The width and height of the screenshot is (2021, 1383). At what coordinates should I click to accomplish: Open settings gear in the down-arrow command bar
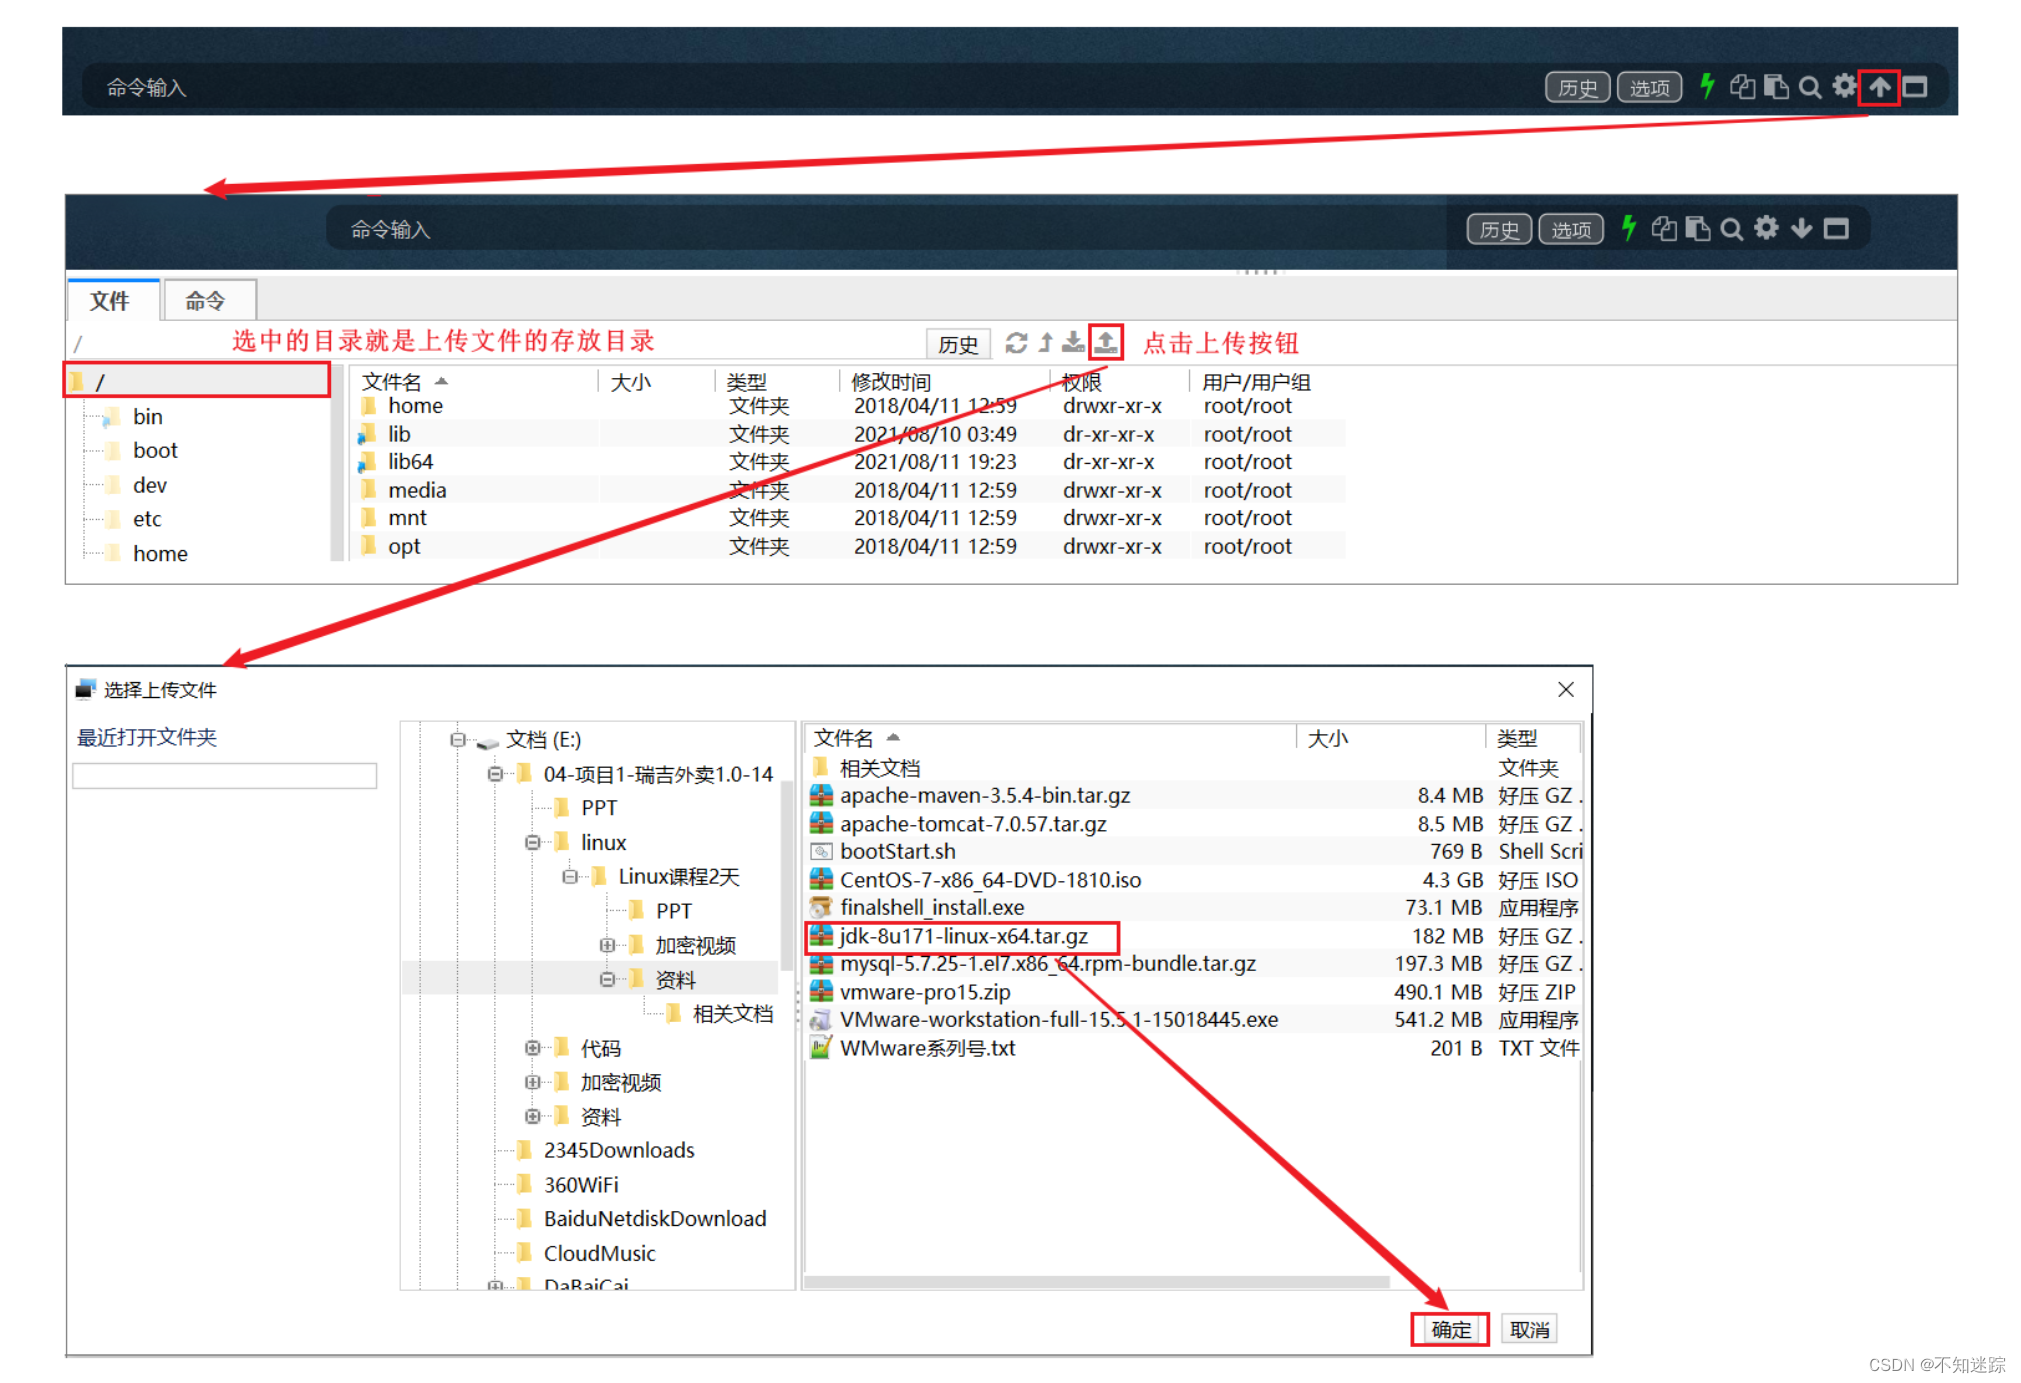[x=1766, y=229]
